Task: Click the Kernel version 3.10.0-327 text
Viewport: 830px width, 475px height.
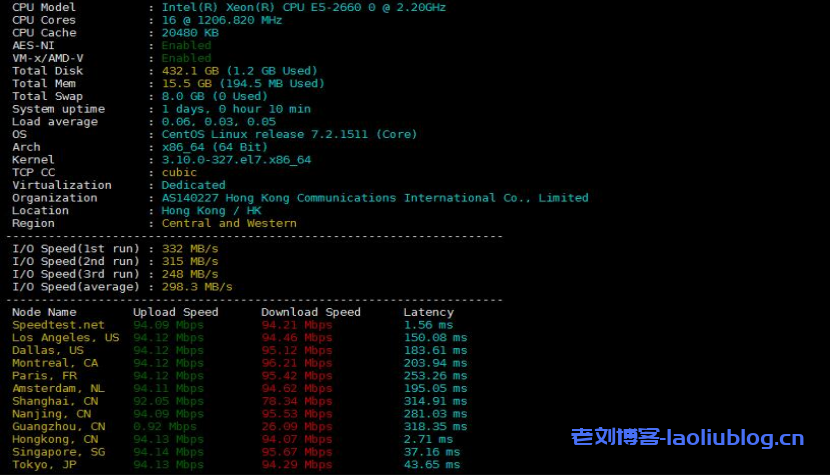Action: point(236,160)
